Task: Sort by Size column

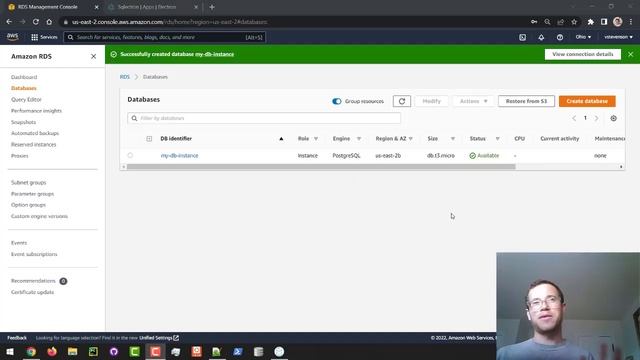Action: click(x=453, y=139)
